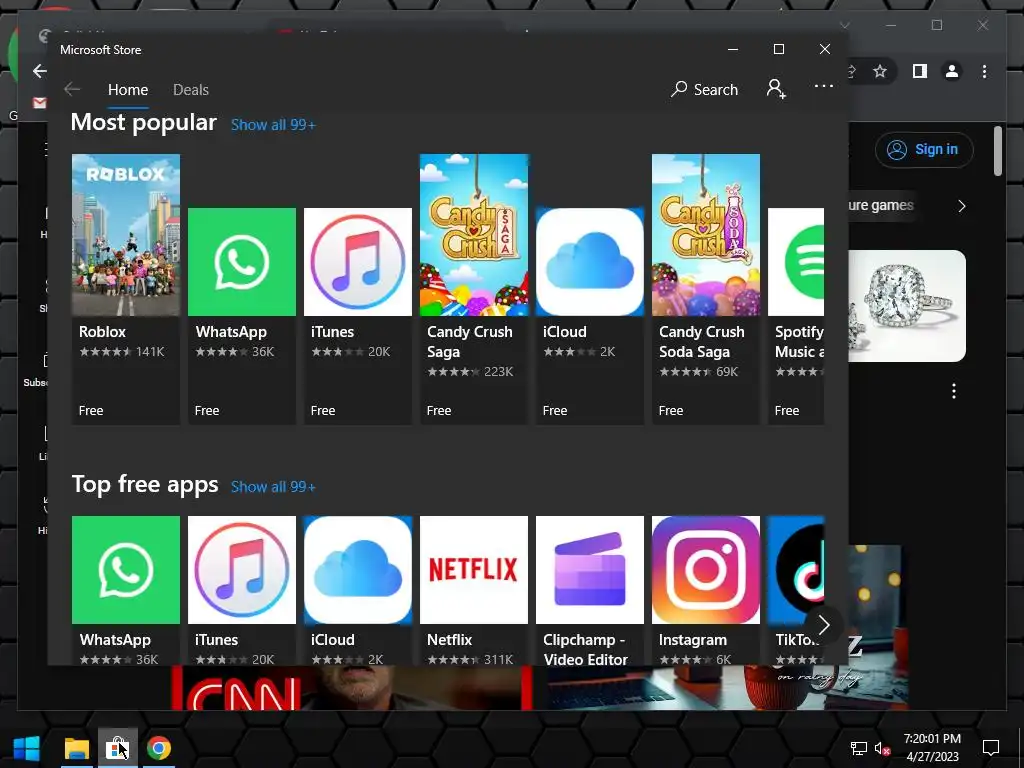Open Instagram icon in Top free apps

706,569
